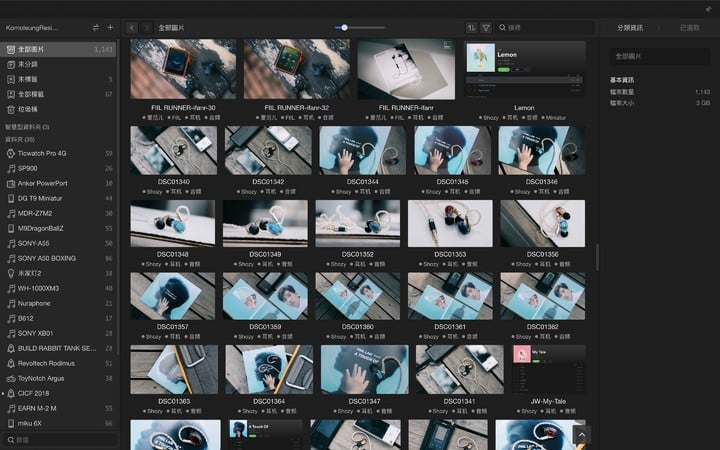The image size is (720, 450).
Task: Select the SONY A50 BOXING folder
Action: [58, 259]
